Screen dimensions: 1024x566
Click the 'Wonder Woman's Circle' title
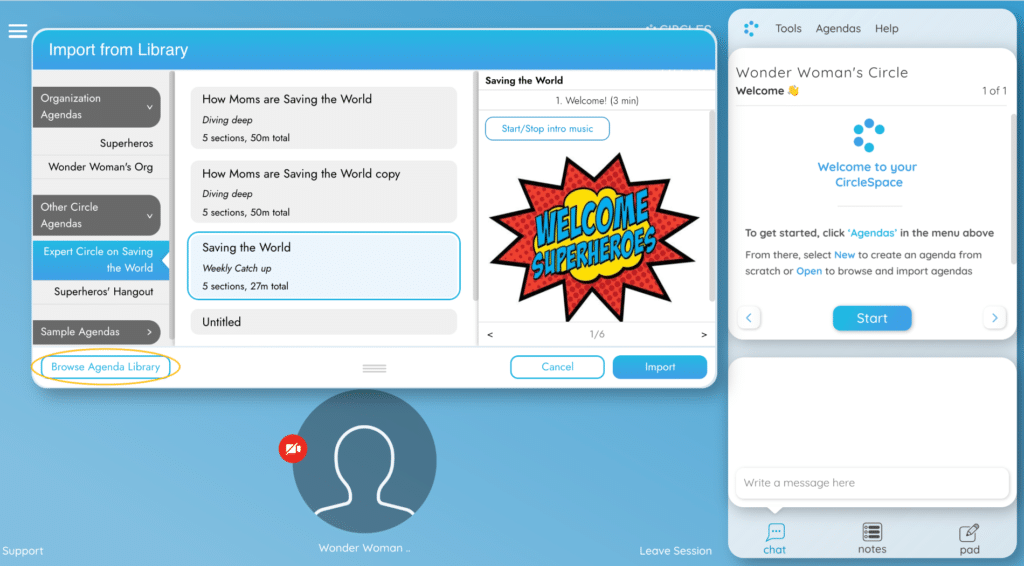pos(822,72)
